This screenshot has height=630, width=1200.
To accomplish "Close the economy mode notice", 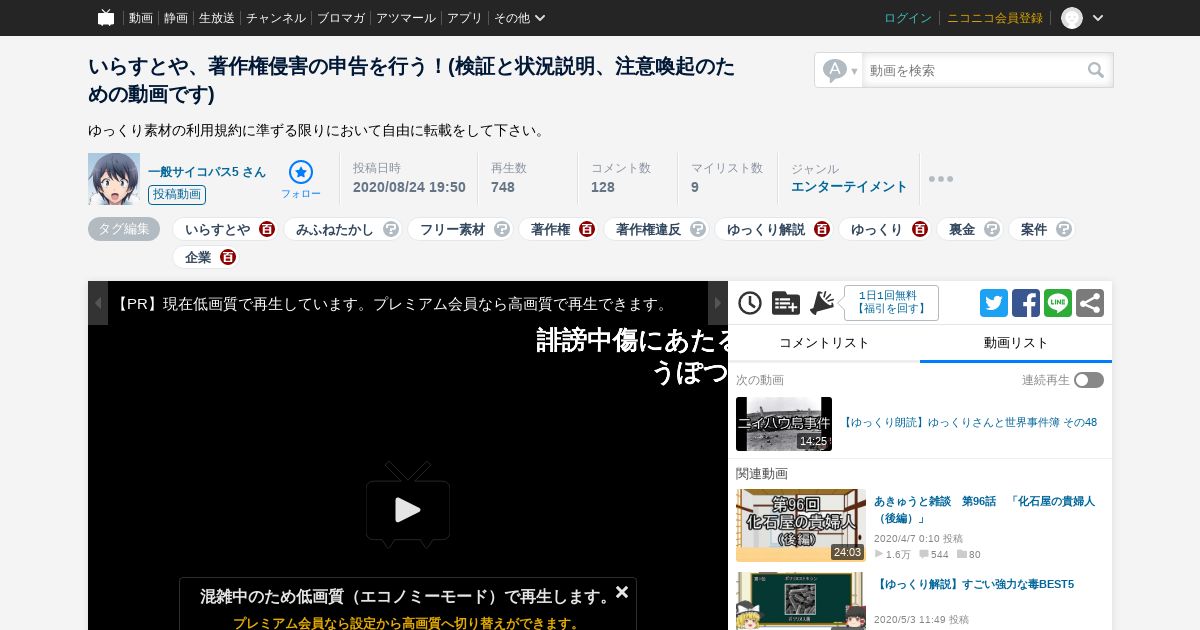I will (x=622, y=592).
